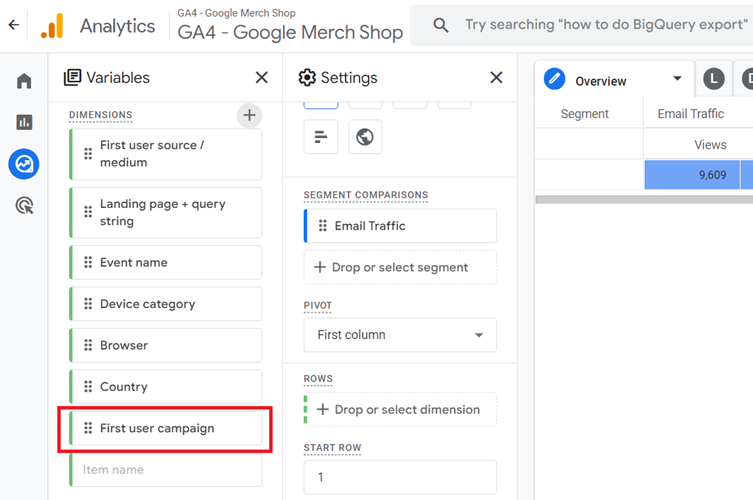The image size is (753, 500).
Task: Open Advertising icon in left sidebar
Action: pyautogui.click(x=24, y=206)
